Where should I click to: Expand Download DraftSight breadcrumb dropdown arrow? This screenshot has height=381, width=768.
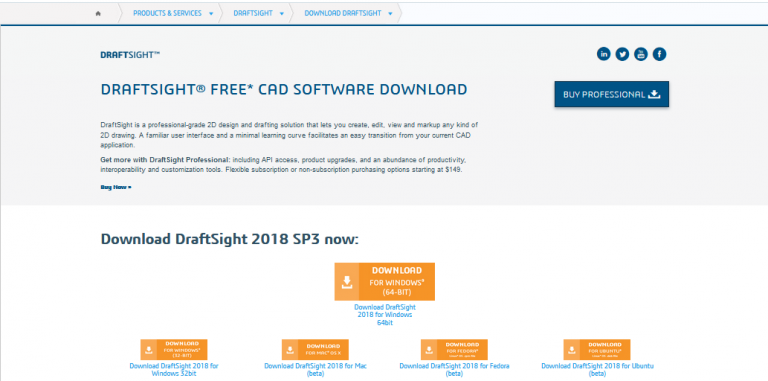click(390, 14)
